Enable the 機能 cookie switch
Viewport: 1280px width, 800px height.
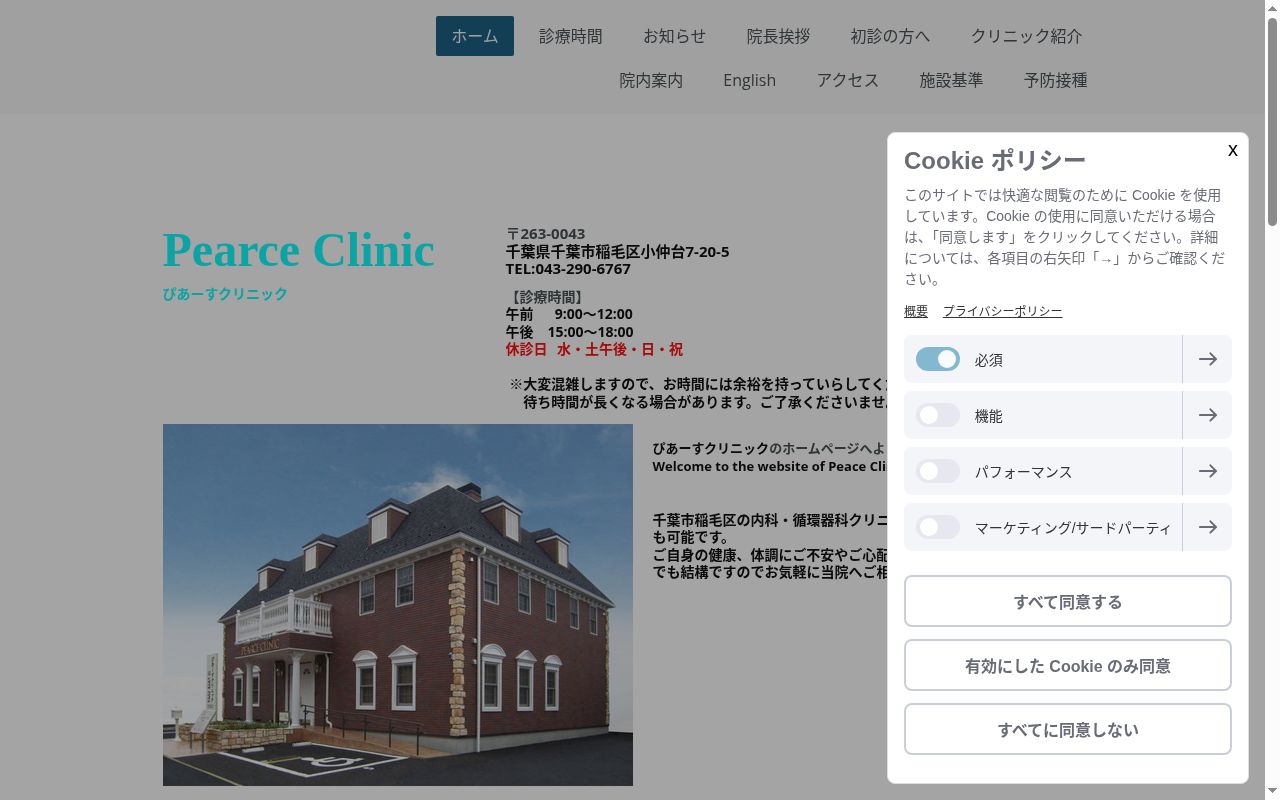click(x=938, y=415)
